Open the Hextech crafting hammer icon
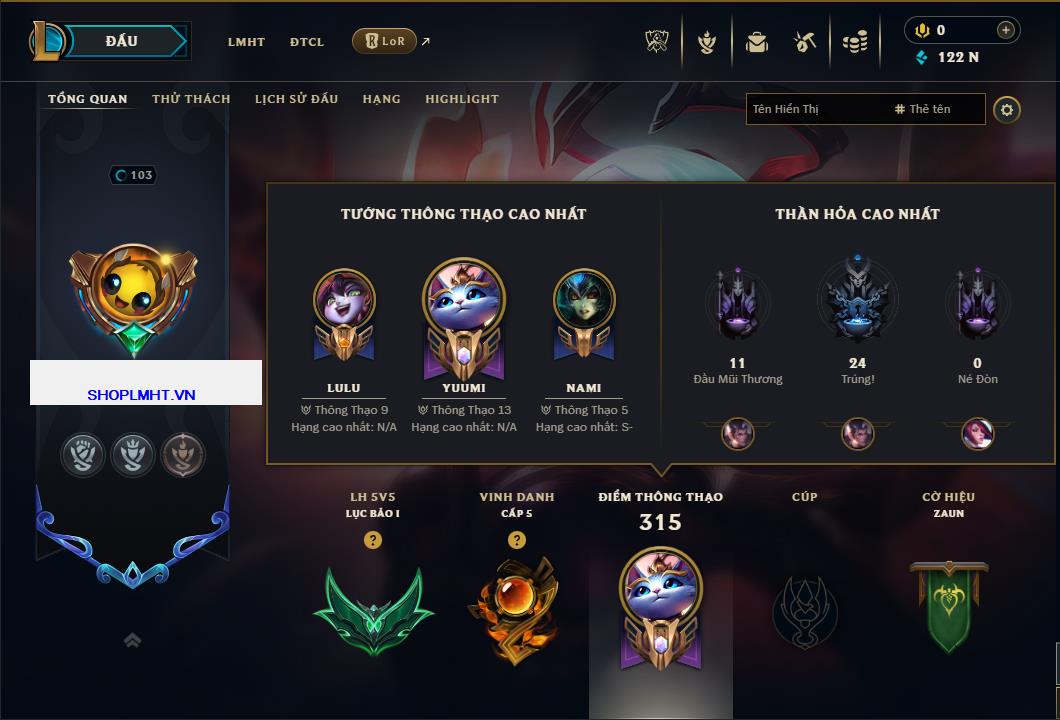 coord(804,43)
